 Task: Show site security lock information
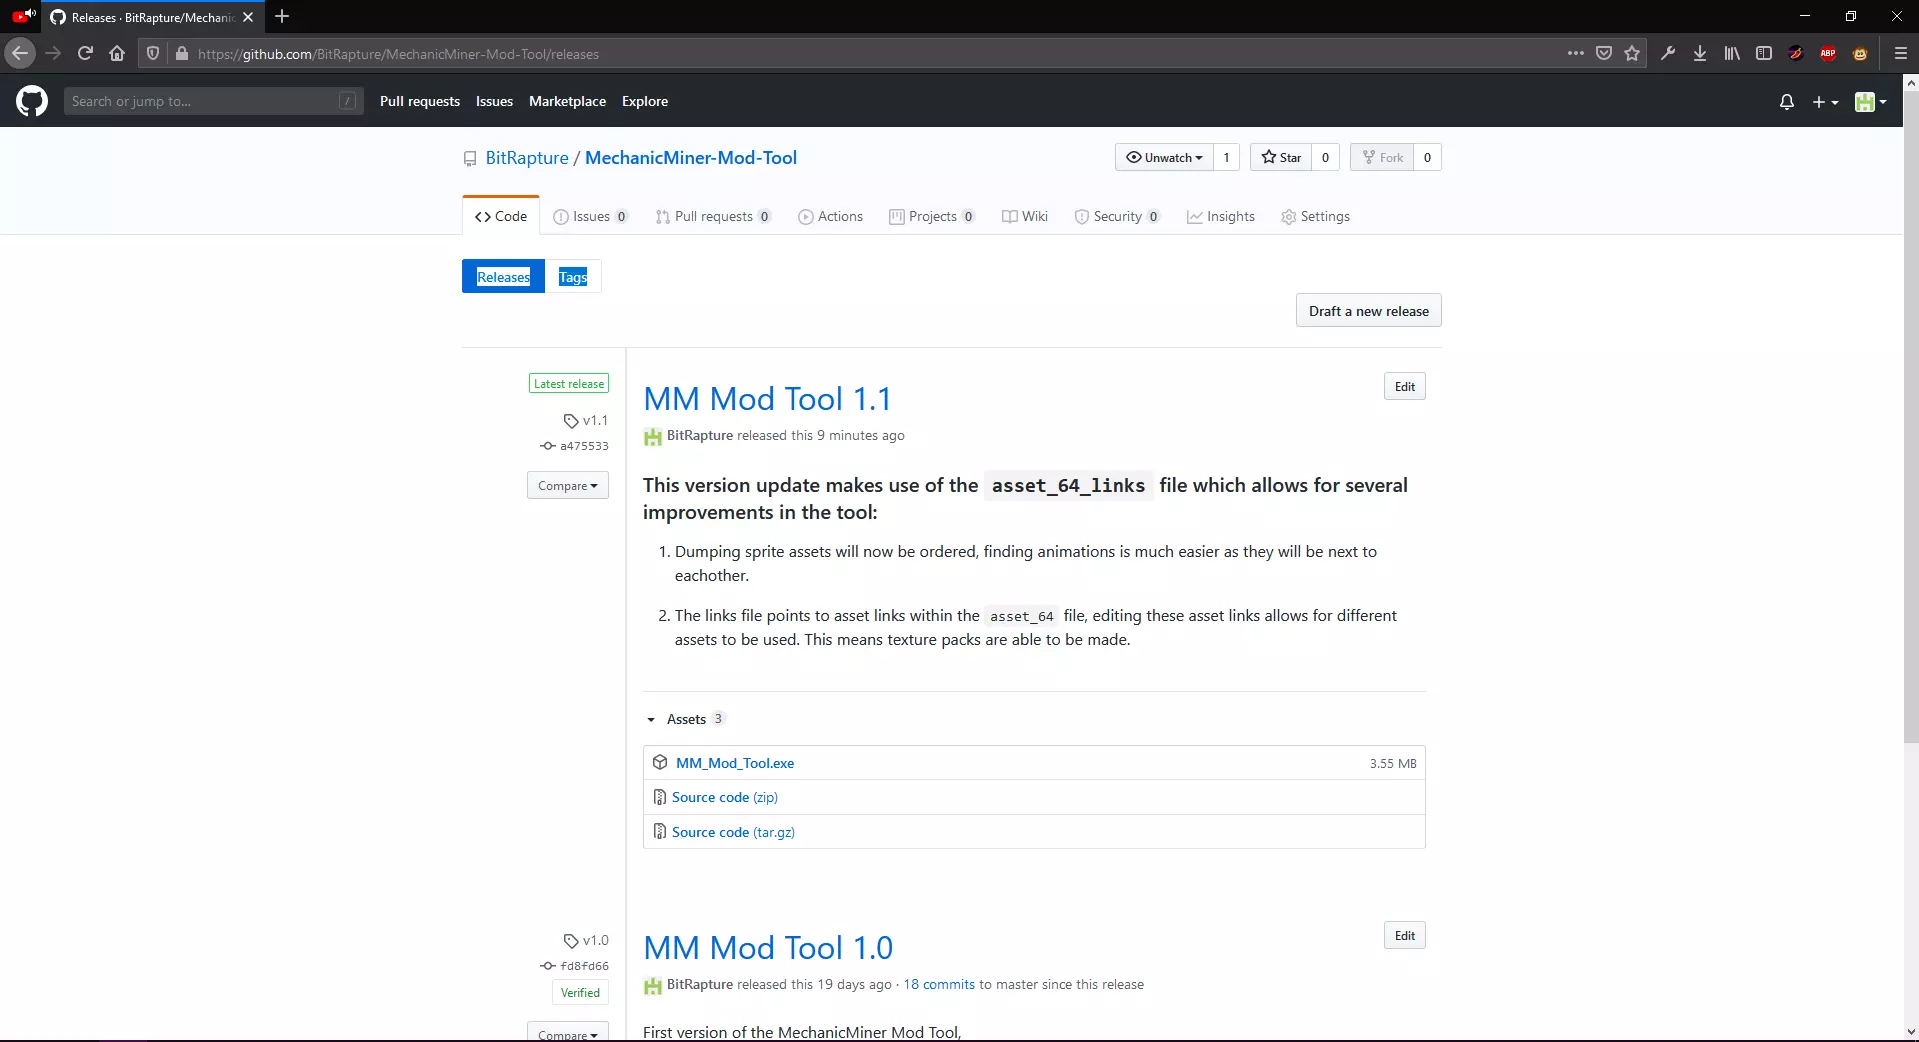pos(182,54)
